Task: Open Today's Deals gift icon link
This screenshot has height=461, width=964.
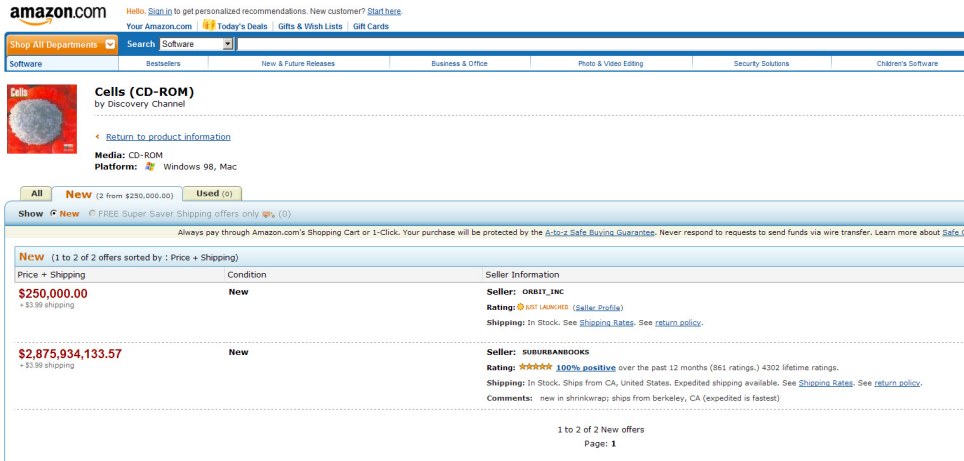Action: (x=209, y=25)
